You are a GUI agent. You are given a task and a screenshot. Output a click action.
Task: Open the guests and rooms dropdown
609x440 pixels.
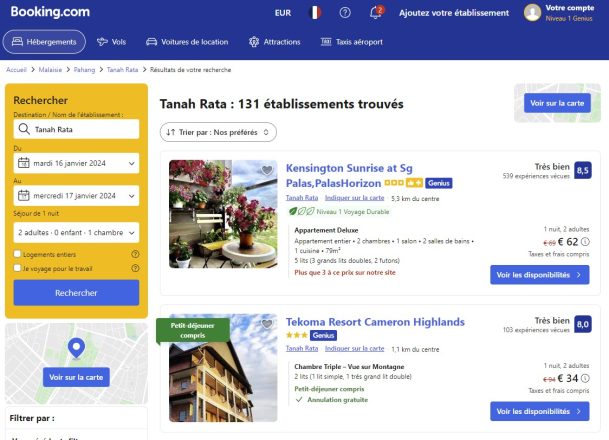(x=76, y=233)
